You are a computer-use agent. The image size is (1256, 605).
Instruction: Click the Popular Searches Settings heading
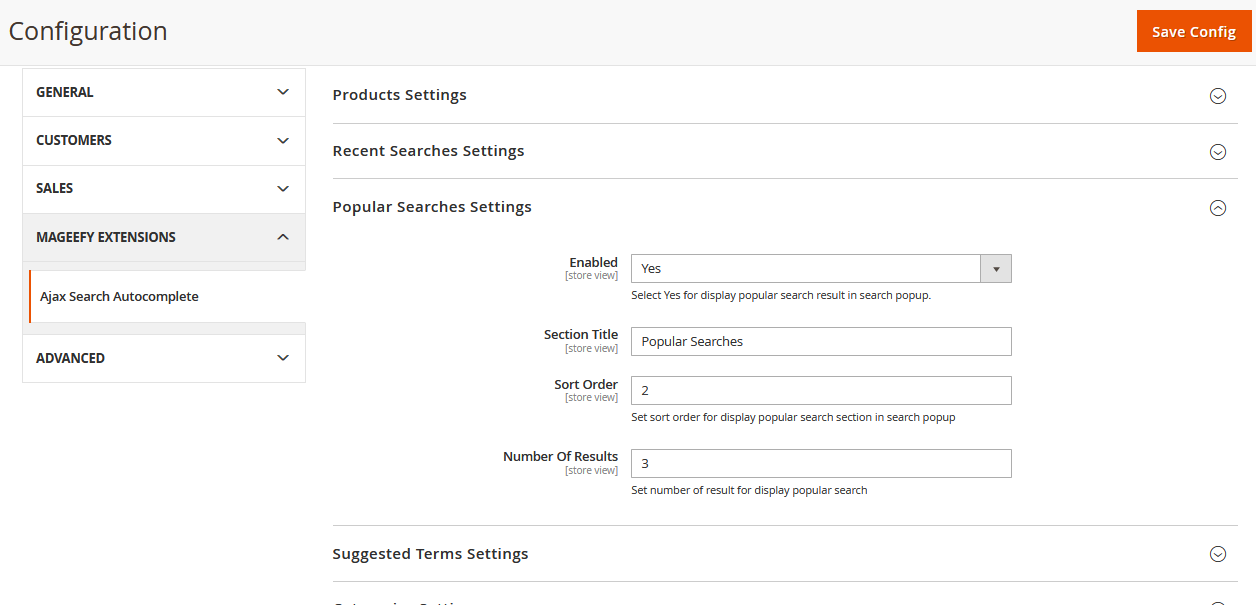[x=432, y=207]
